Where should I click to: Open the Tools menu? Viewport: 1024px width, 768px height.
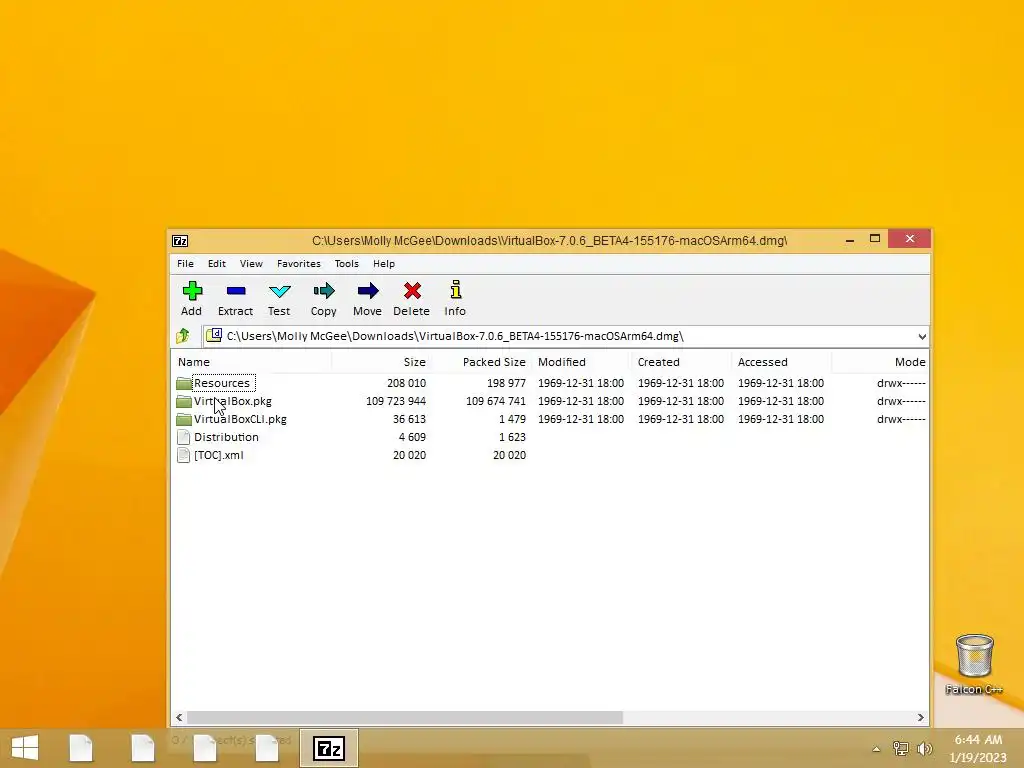click(347, 264)
